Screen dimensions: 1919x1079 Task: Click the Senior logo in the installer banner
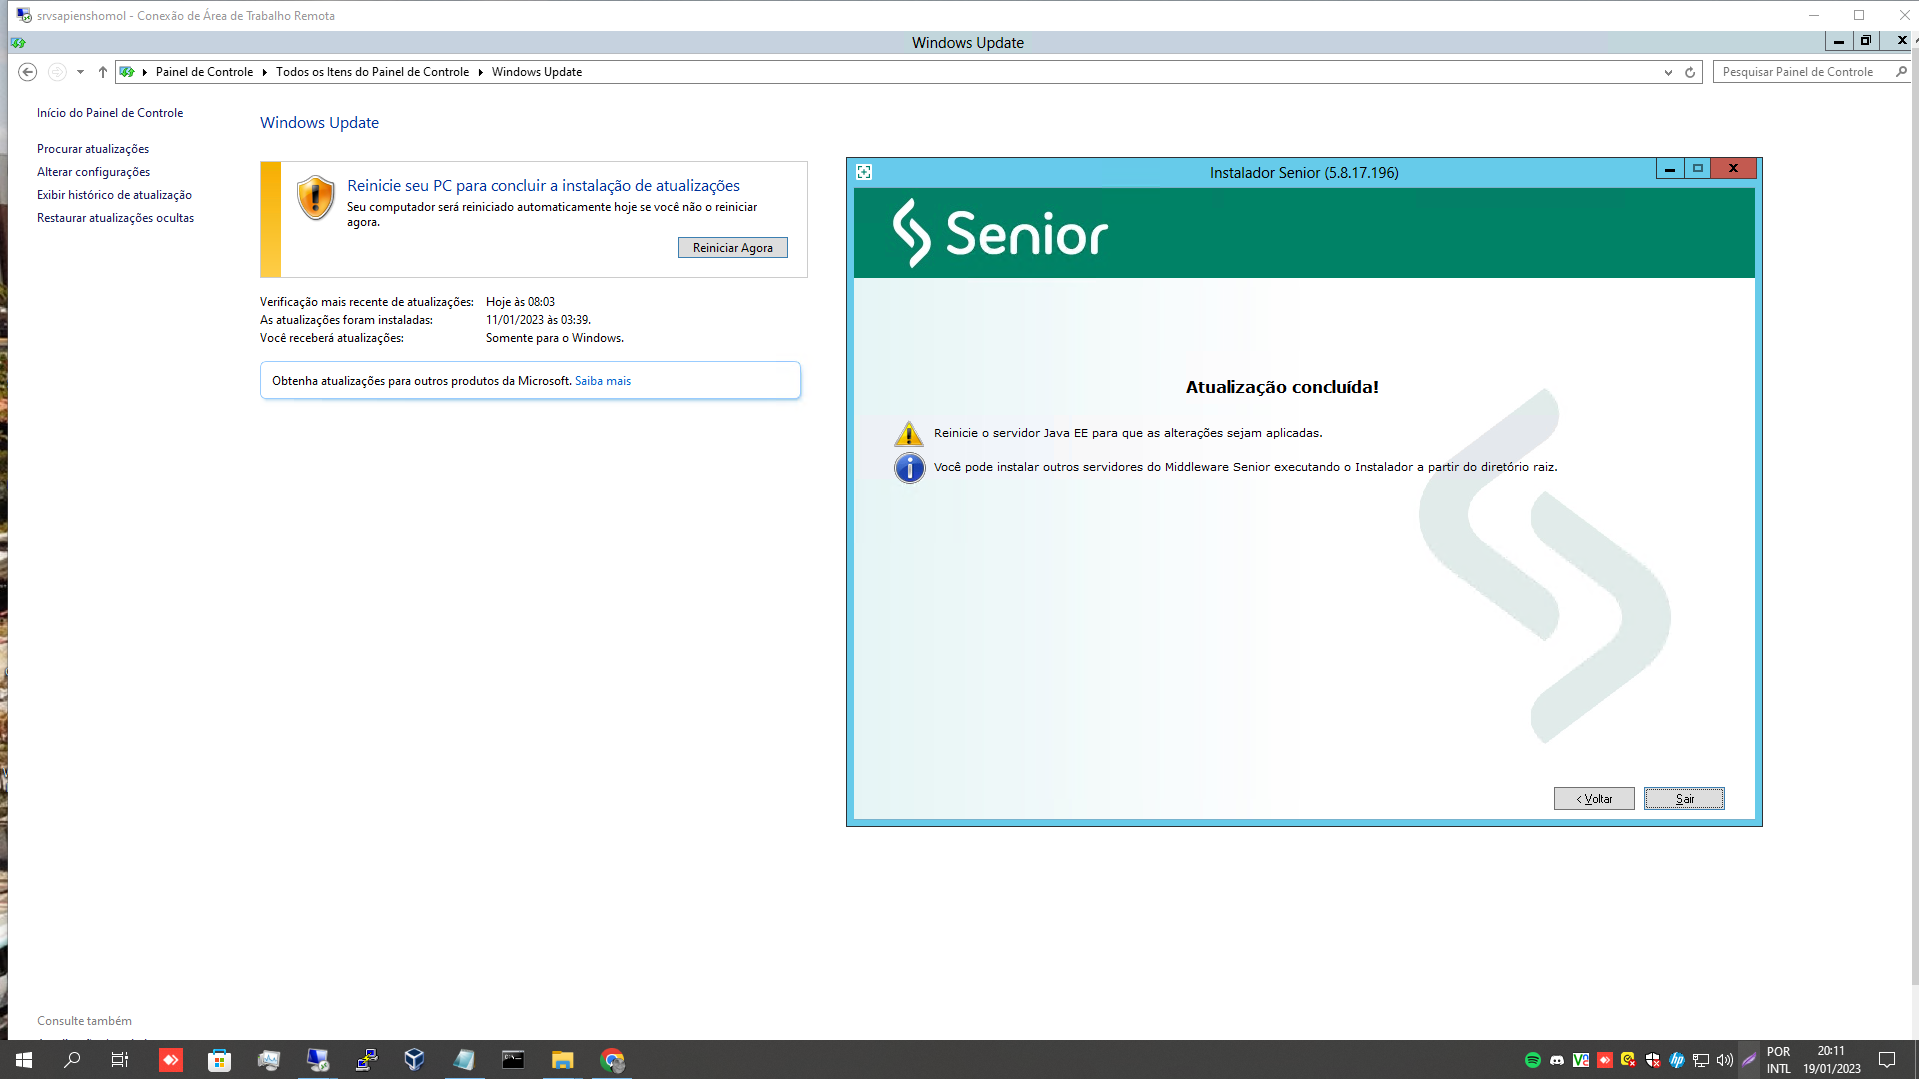point(1000,233)
